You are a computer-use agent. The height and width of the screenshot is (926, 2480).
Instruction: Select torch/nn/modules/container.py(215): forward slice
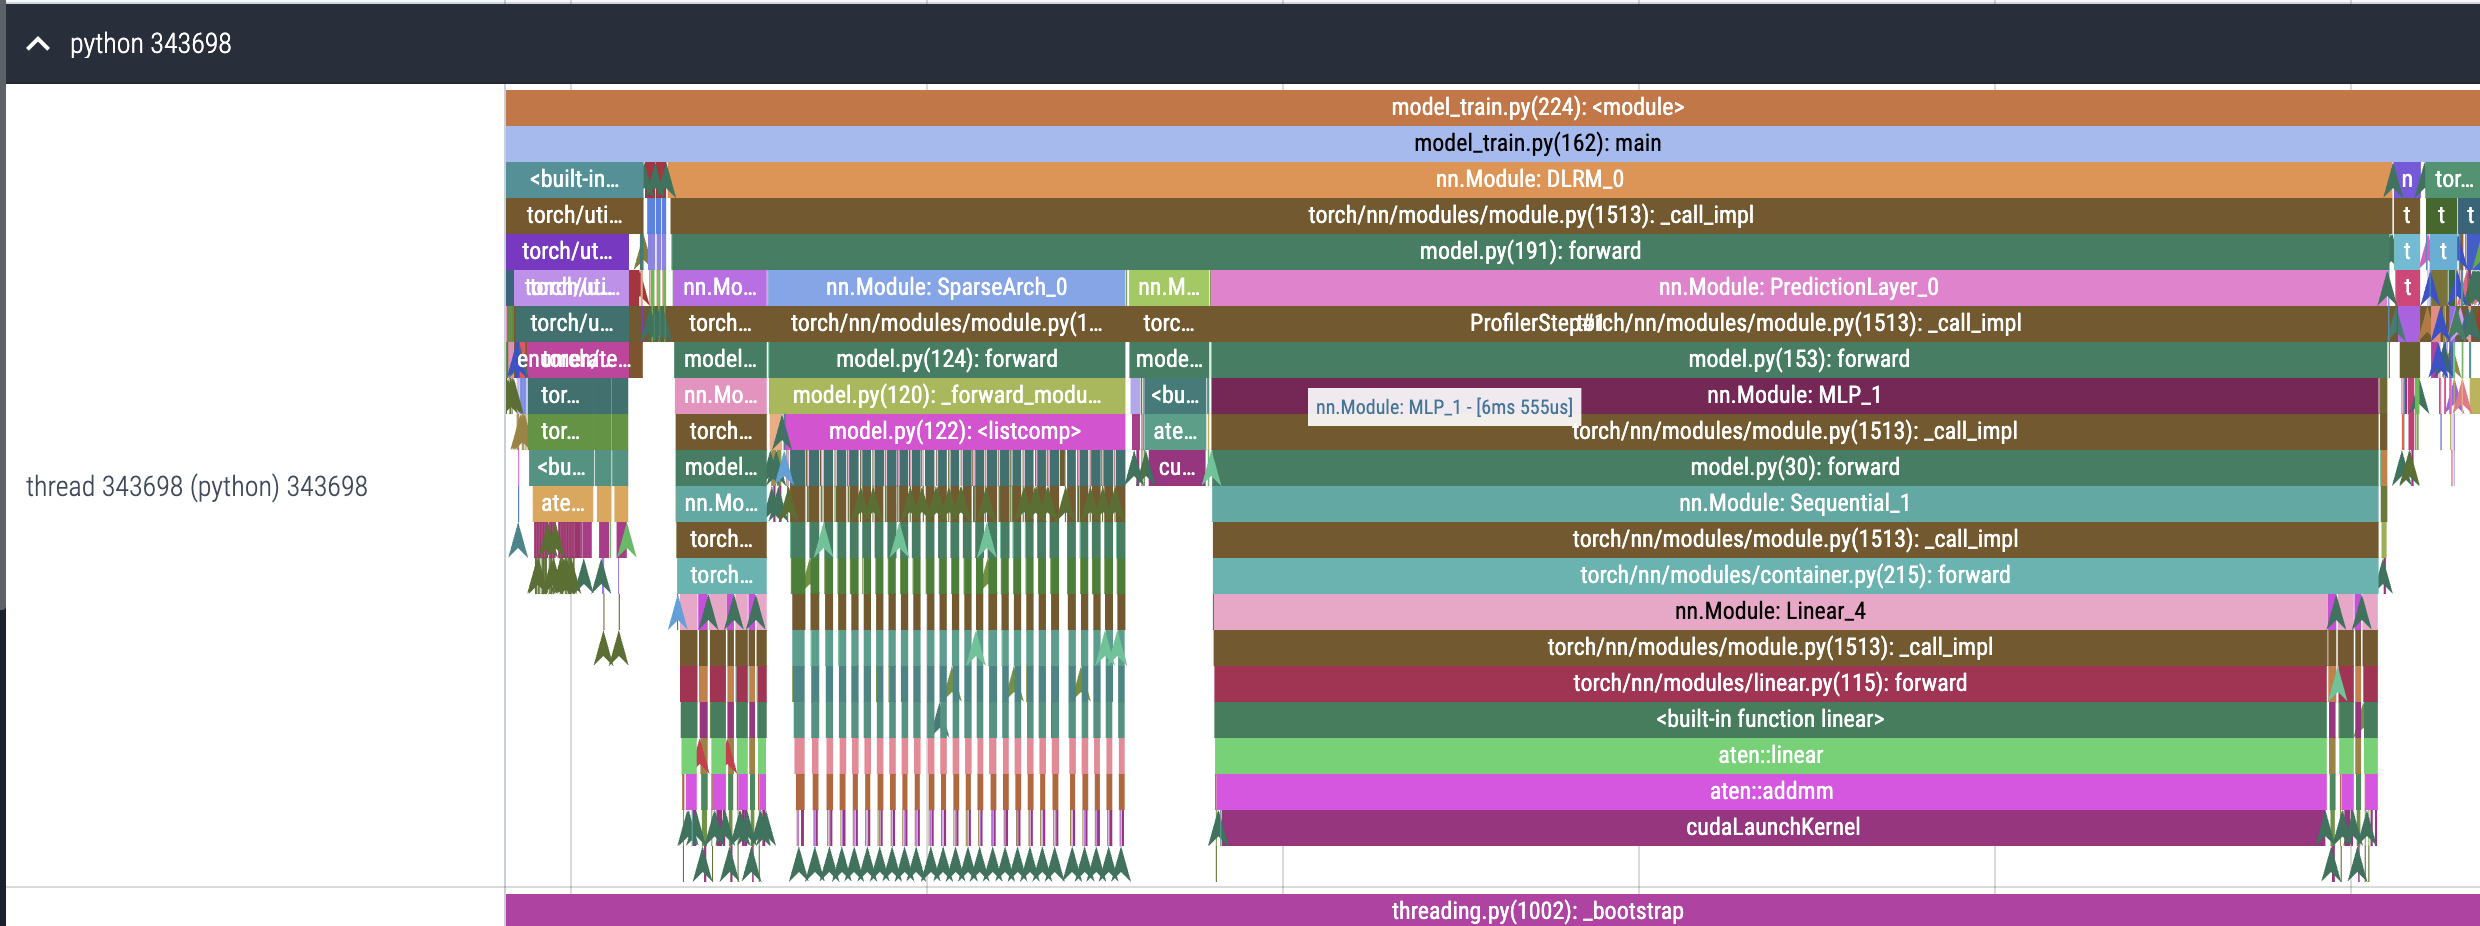[x=1795, y=575]
